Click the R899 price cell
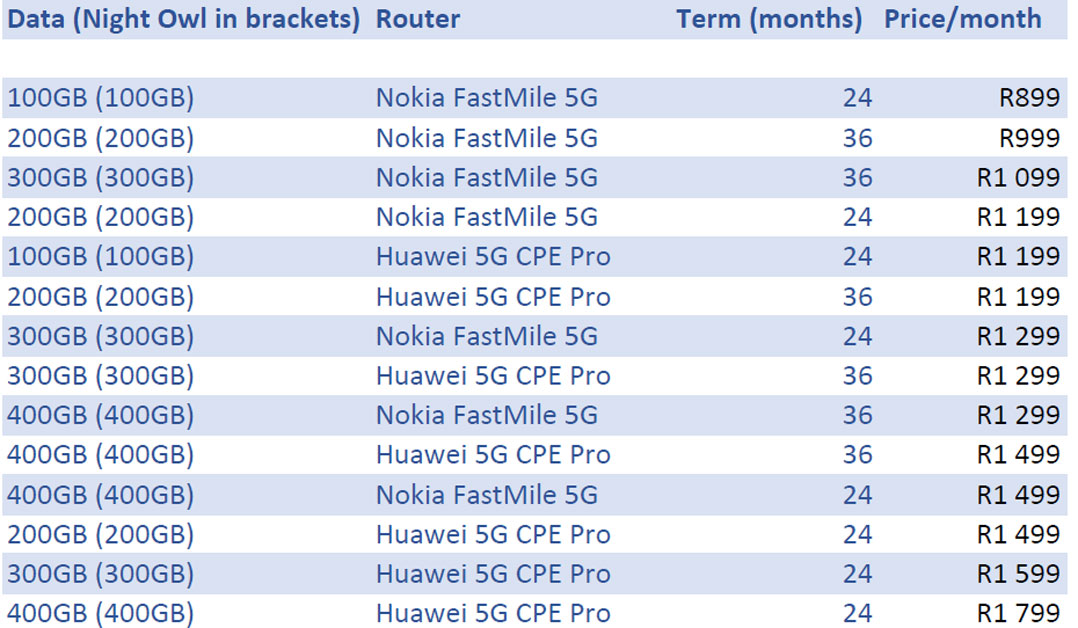This screenshot has width=1078, height=628. (x=1028, y=98)
